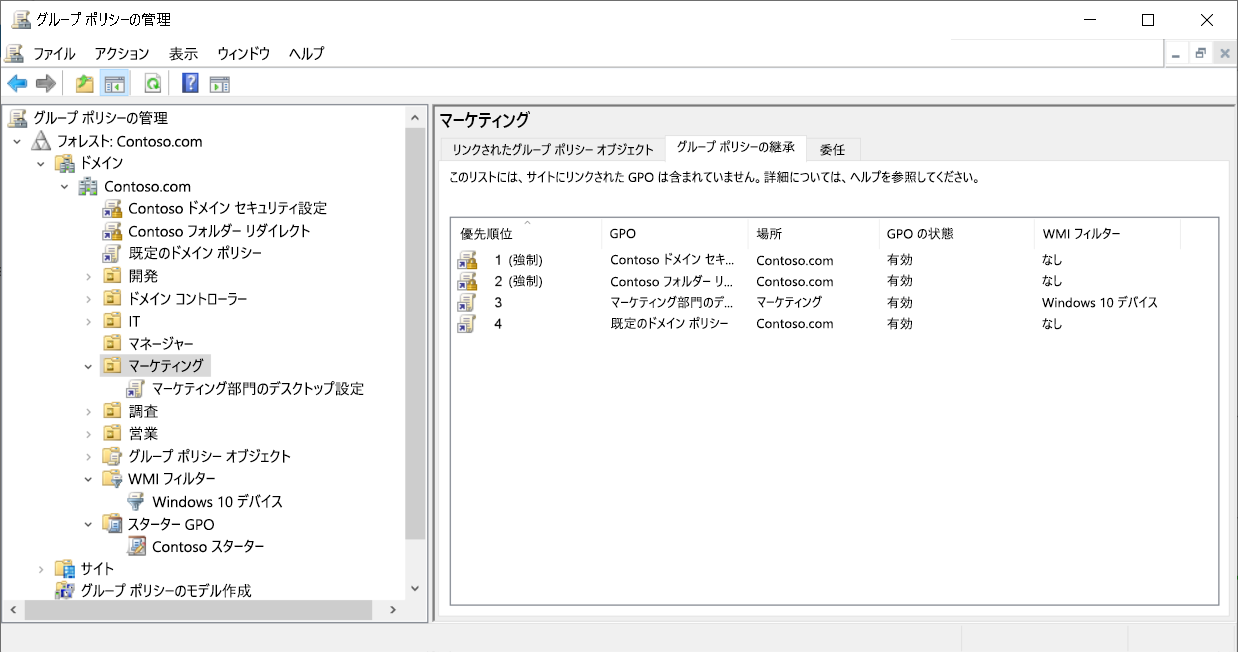Expand the 開発 OU node
The height and width of the screenshot is (652, 1238).
pyautogui.click(x=89, y=276)
